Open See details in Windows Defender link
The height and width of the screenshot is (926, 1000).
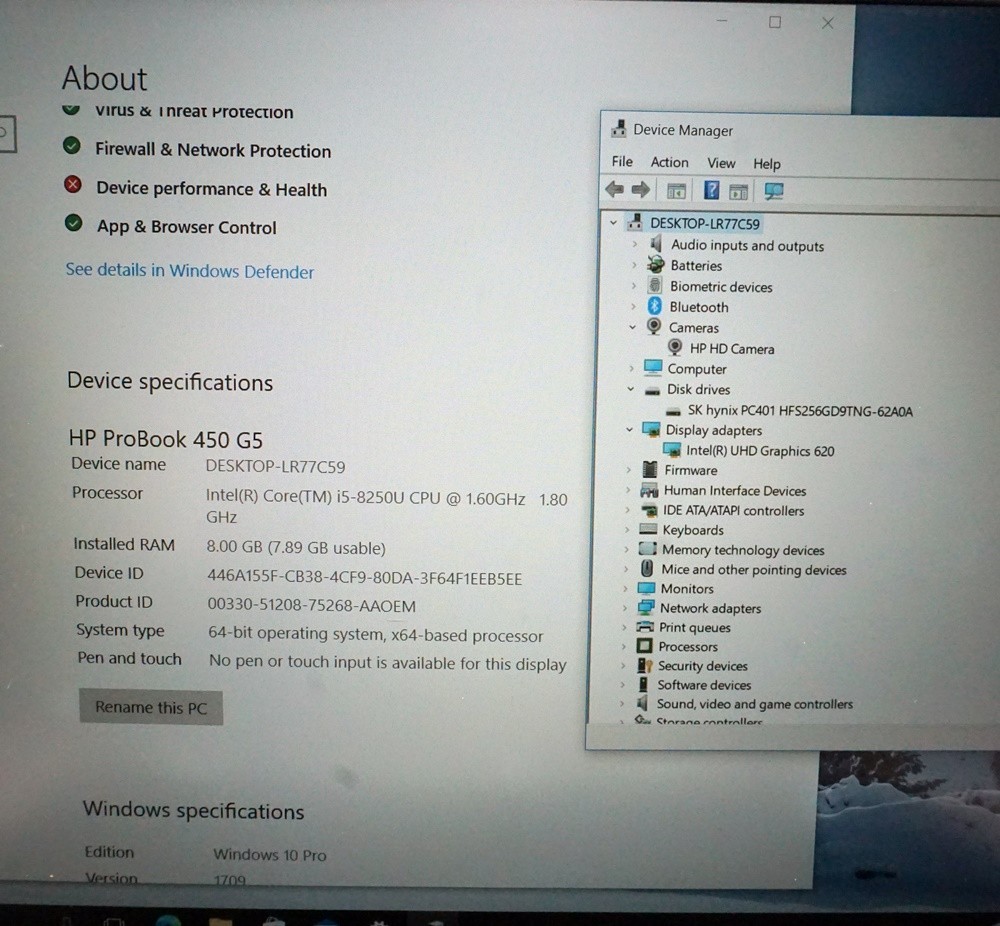click(x=189, y=270)
